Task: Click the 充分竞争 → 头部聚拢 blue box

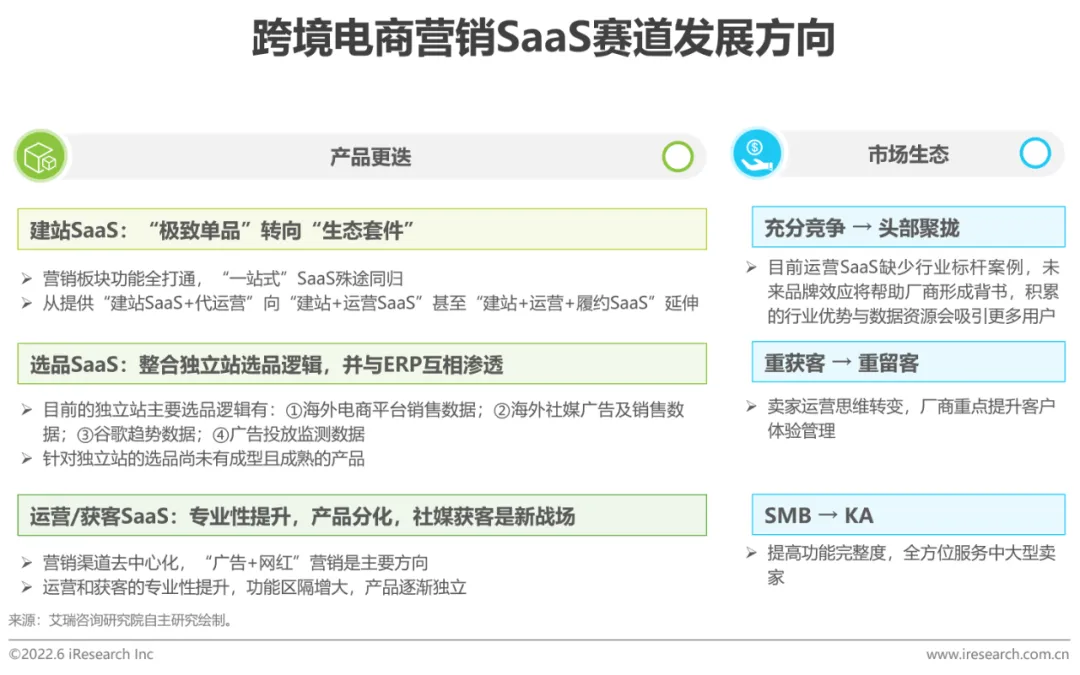Action: (908, 227)
